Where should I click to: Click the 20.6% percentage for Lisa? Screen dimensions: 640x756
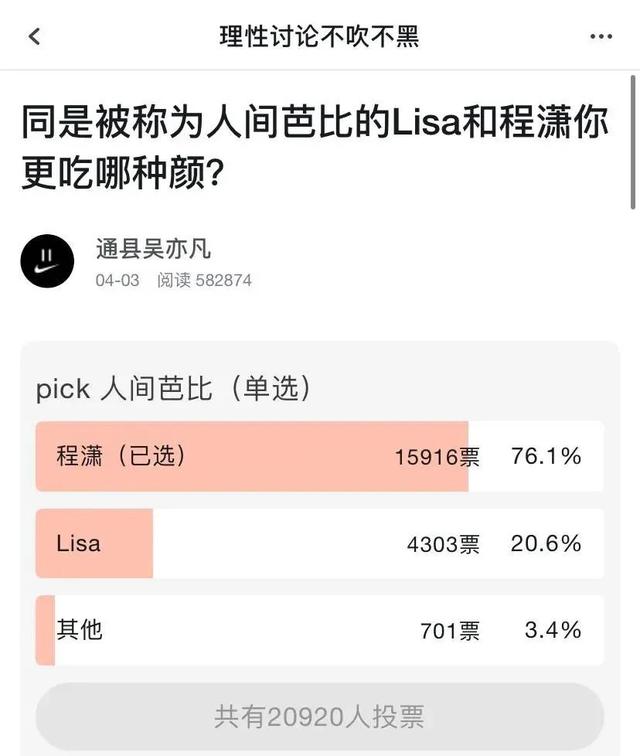point(546,543)
